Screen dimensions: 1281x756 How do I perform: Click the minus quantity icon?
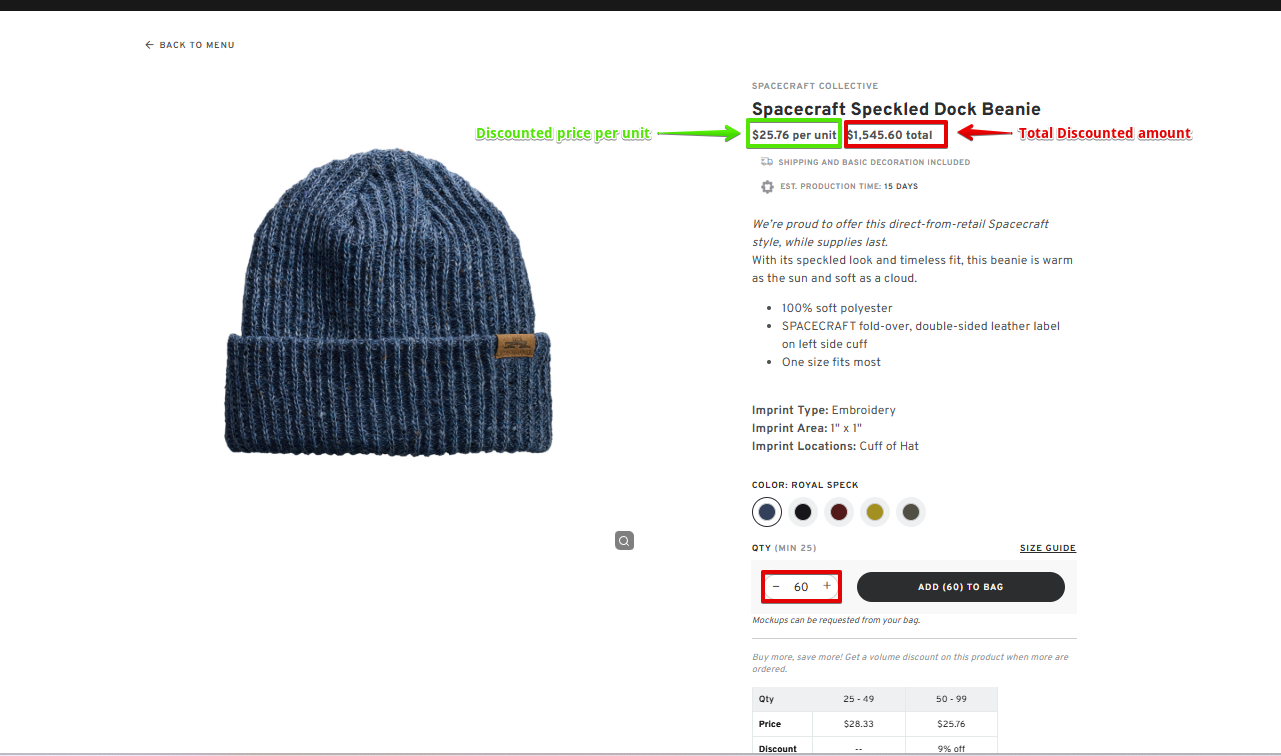pos(776,586)
